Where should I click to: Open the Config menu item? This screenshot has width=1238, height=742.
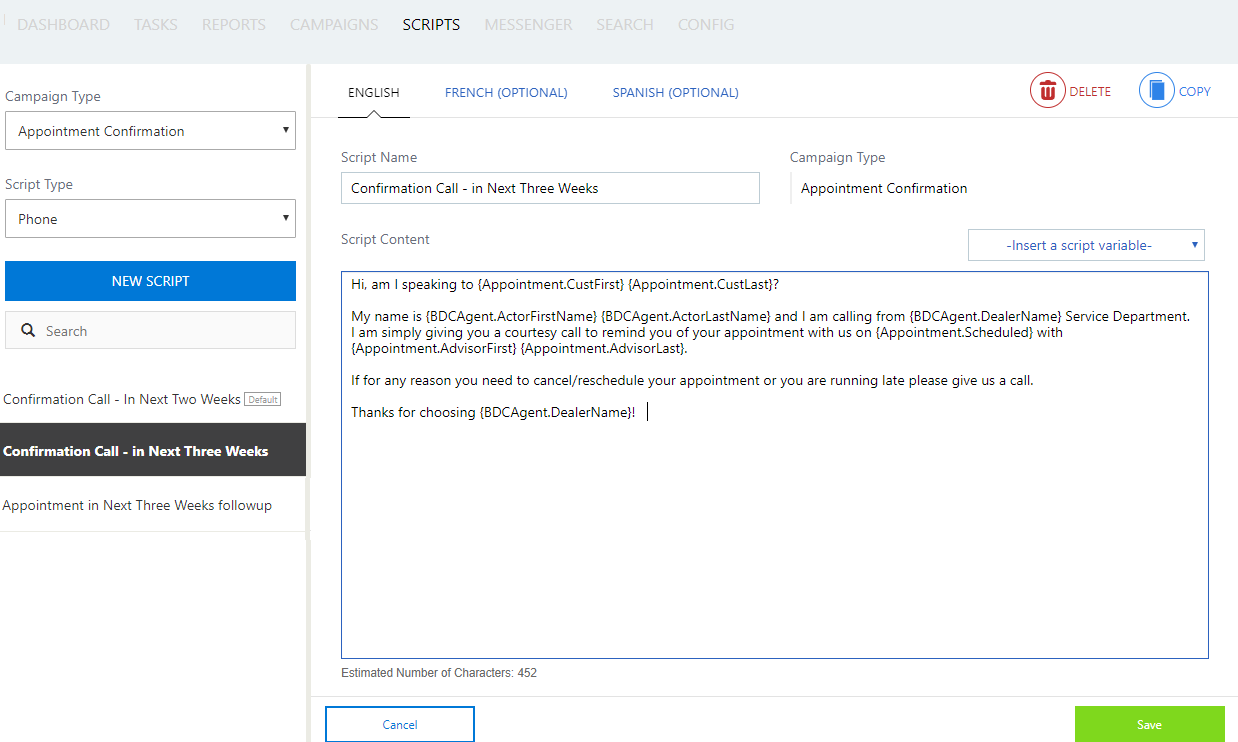coord(705,25)
